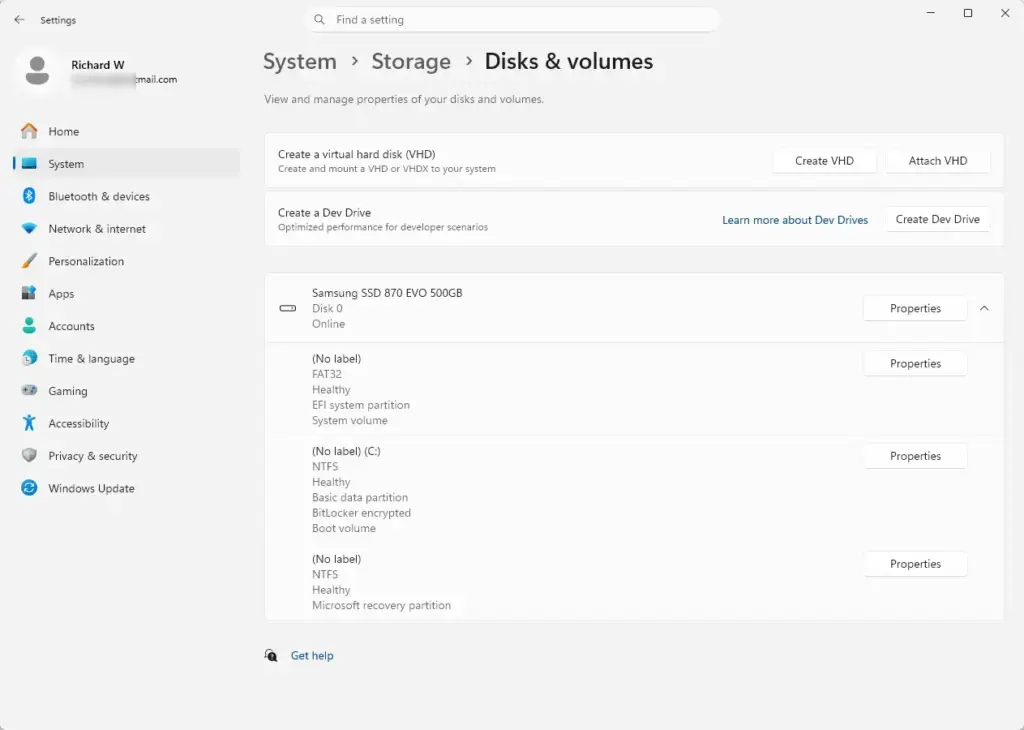Click Microsoft recovery partition text

pyautogui.click(x=381, y=605)
